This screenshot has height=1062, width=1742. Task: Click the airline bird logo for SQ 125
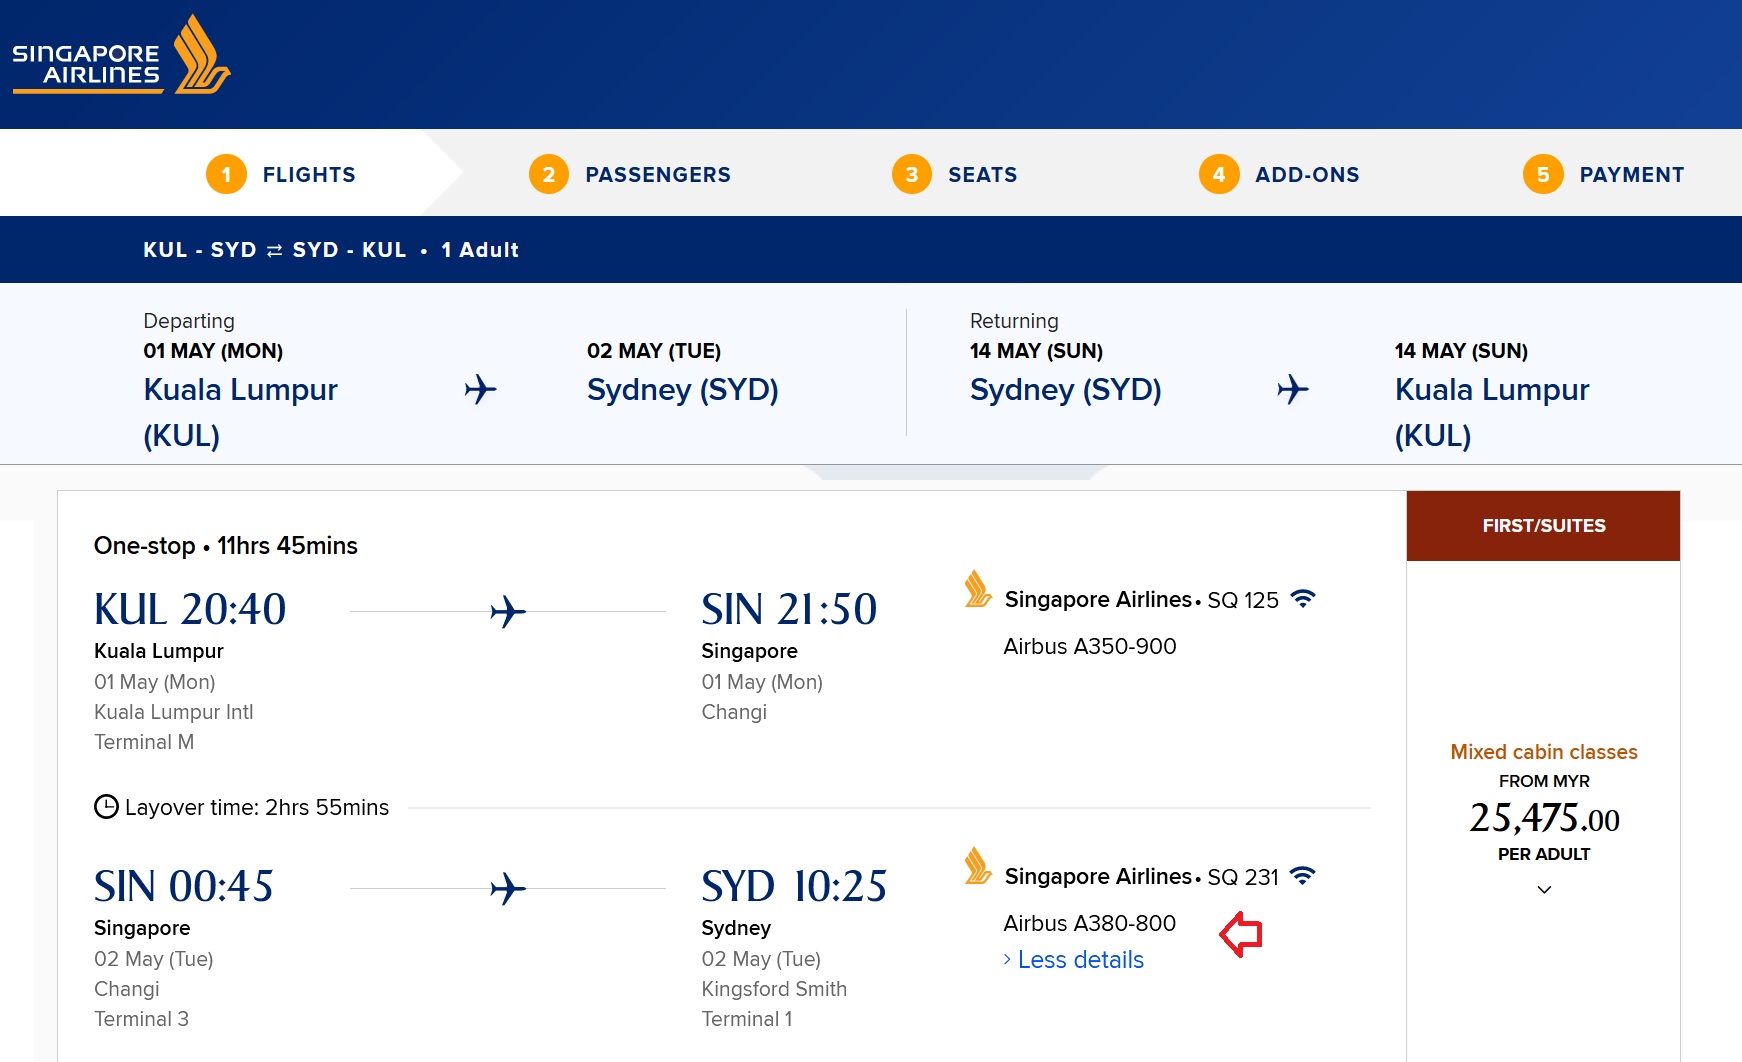pyautogui.click(x=977, y=589)
